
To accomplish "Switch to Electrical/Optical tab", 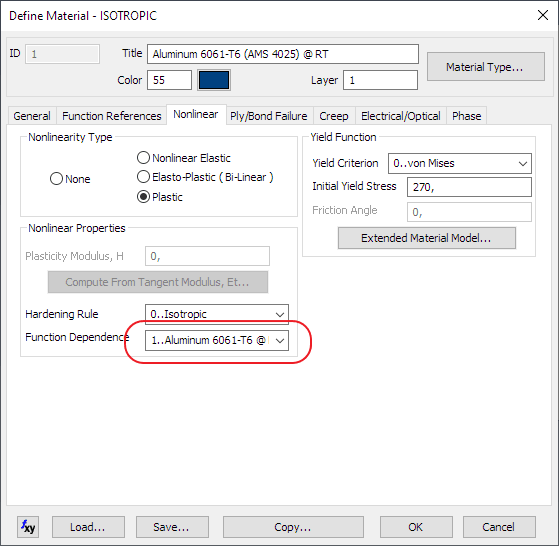I will click(401, 116).
